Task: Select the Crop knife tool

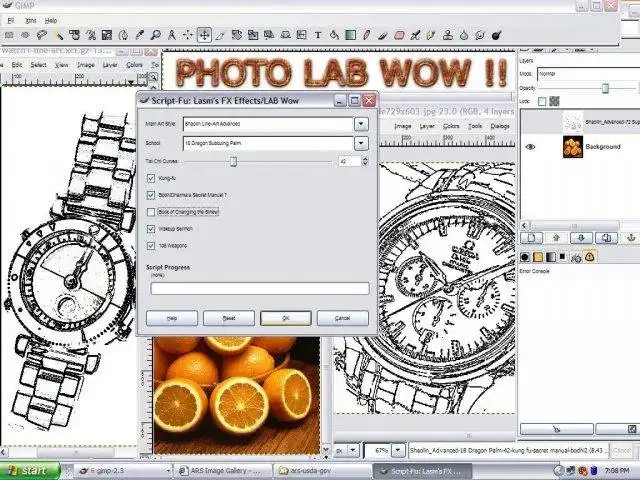Action: pyautogui.click(x=220, y=36)
